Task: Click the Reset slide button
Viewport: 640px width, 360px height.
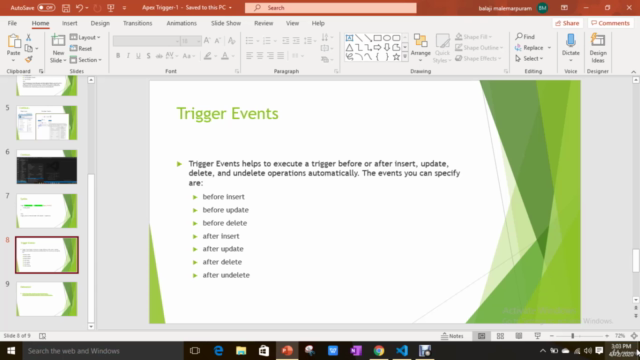Action: point(81,48)
